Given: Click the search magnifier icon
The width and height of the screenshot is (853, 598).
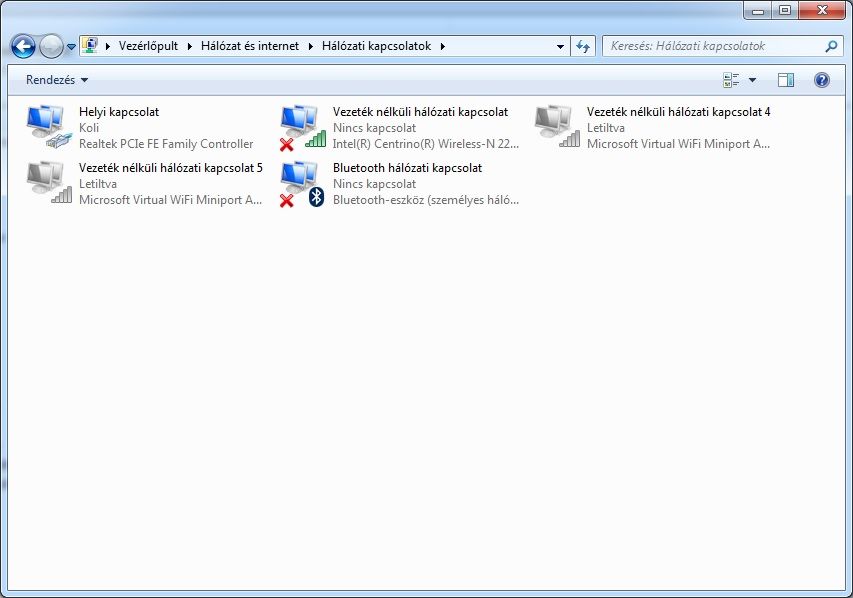Looking at the screenshot, I should pyautogui.click(x=831, y=46).
